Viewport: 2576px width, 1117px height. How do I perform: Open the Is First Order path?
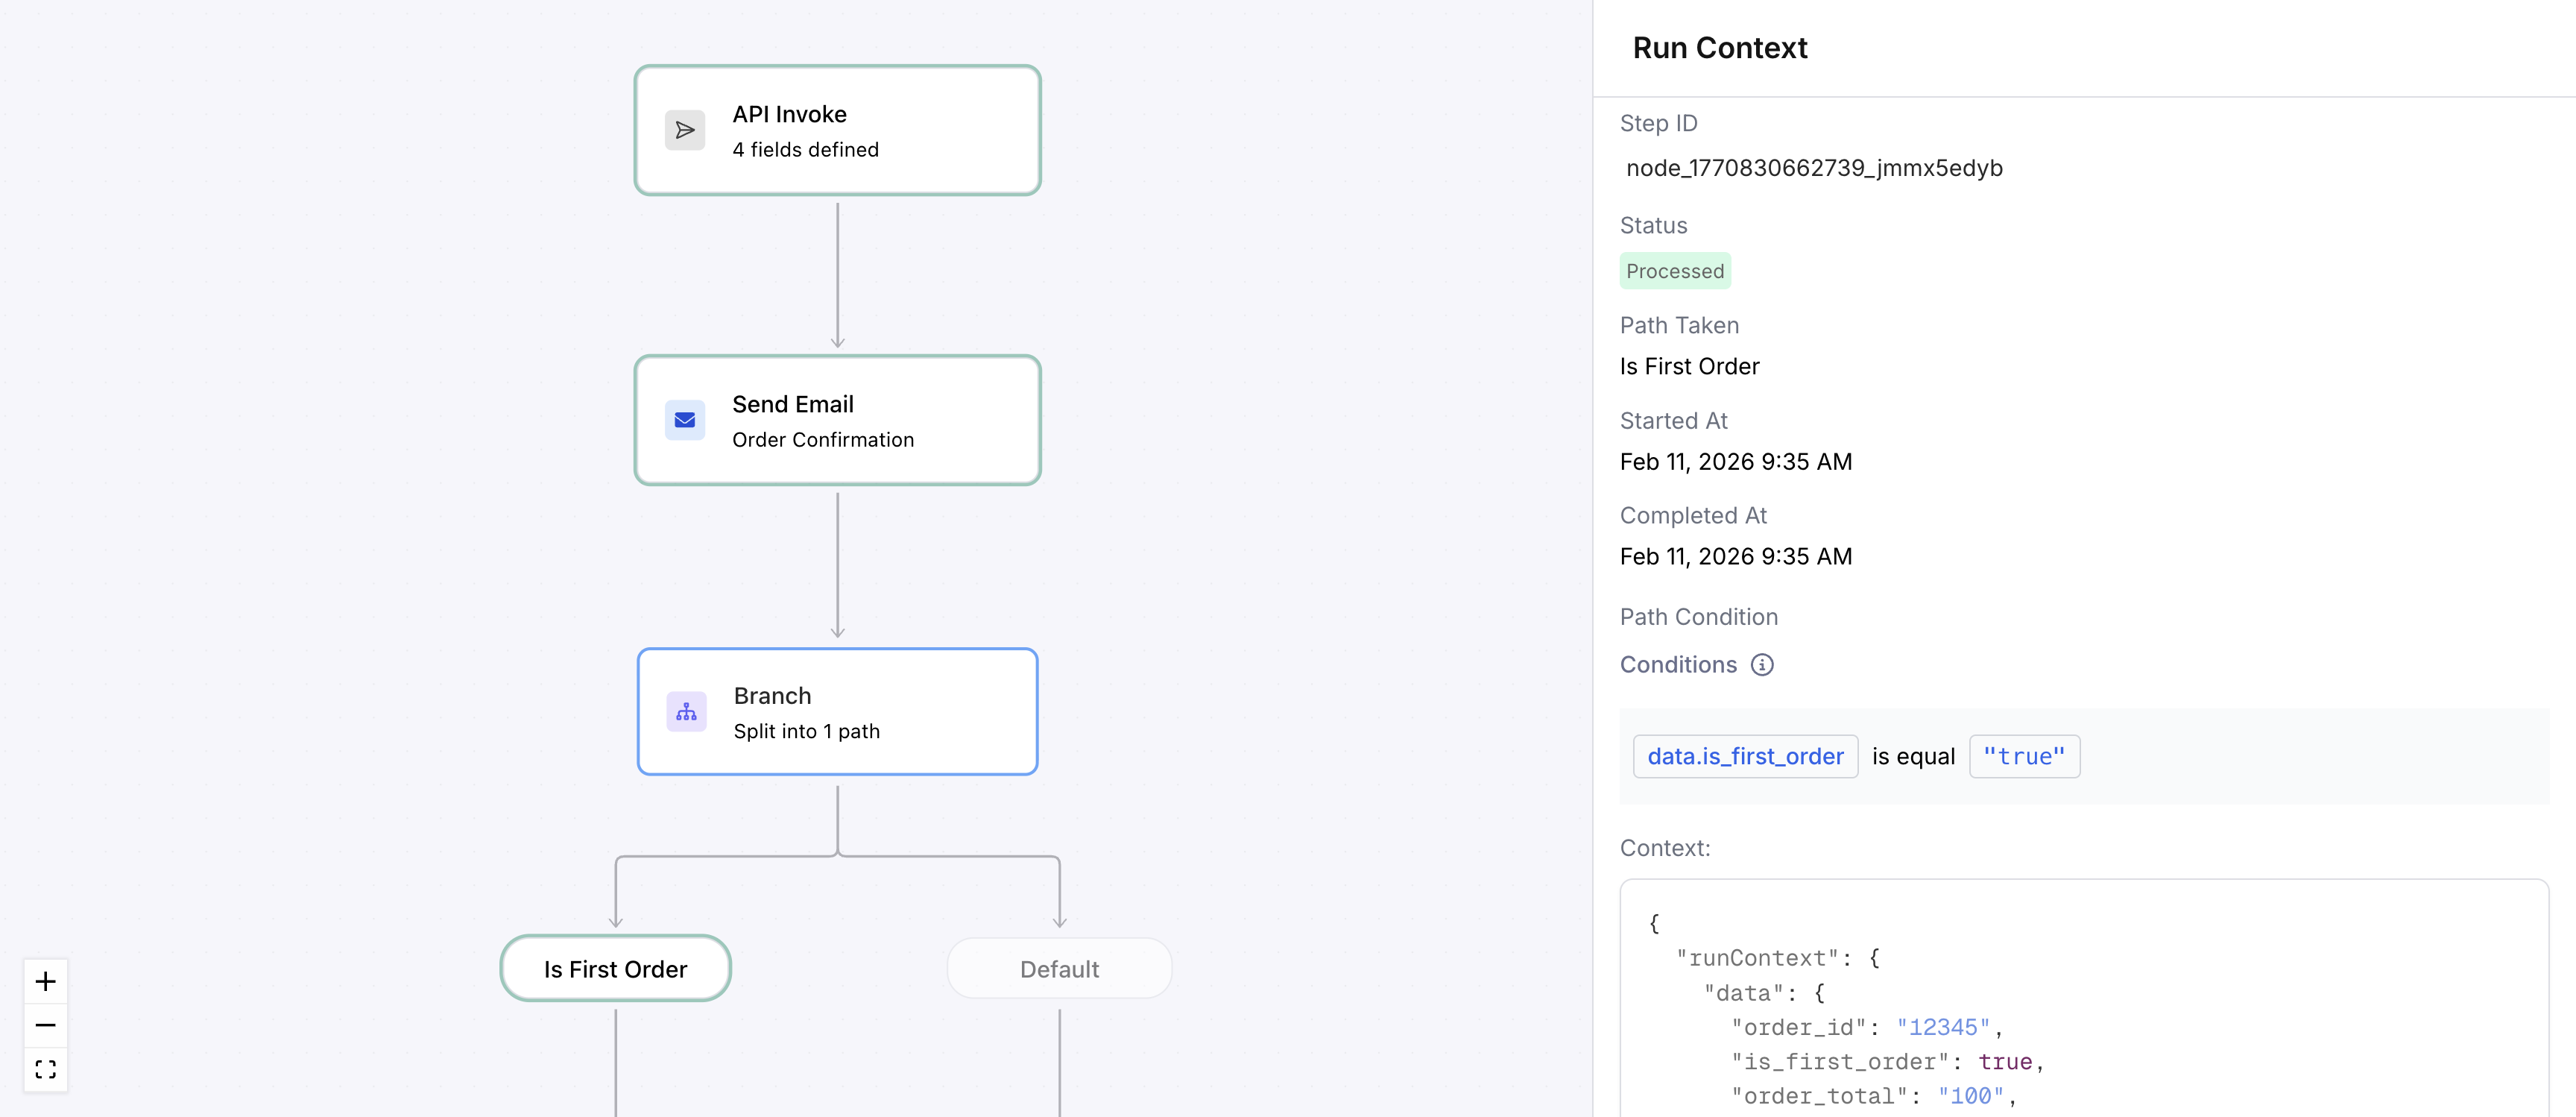click(616, 969)
